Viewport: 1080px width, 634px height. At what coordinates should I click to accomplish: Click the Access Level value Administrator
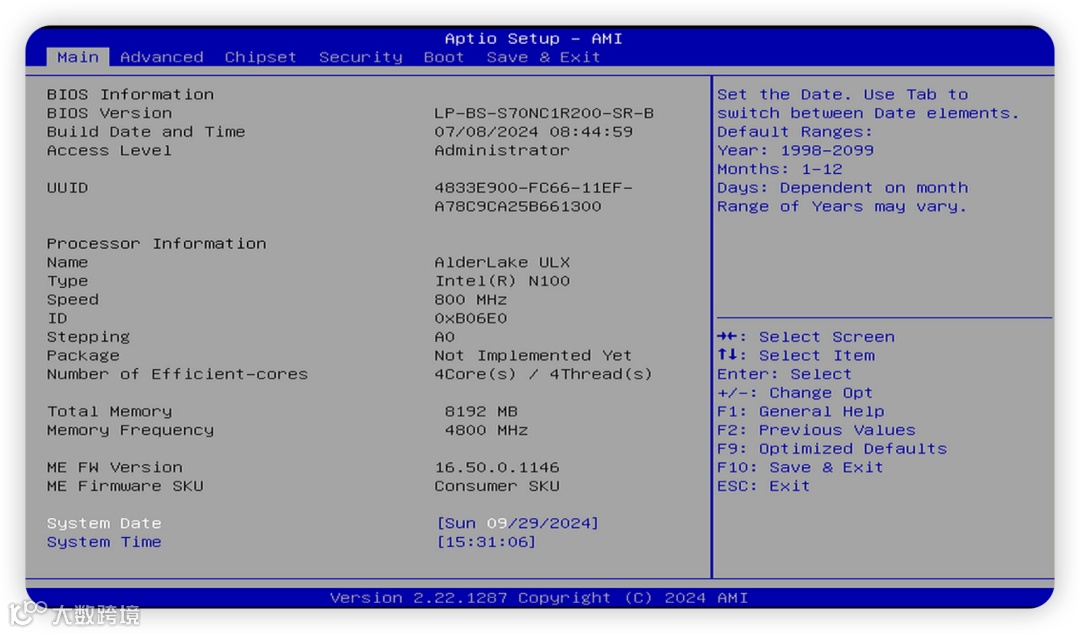coord(502,150)
